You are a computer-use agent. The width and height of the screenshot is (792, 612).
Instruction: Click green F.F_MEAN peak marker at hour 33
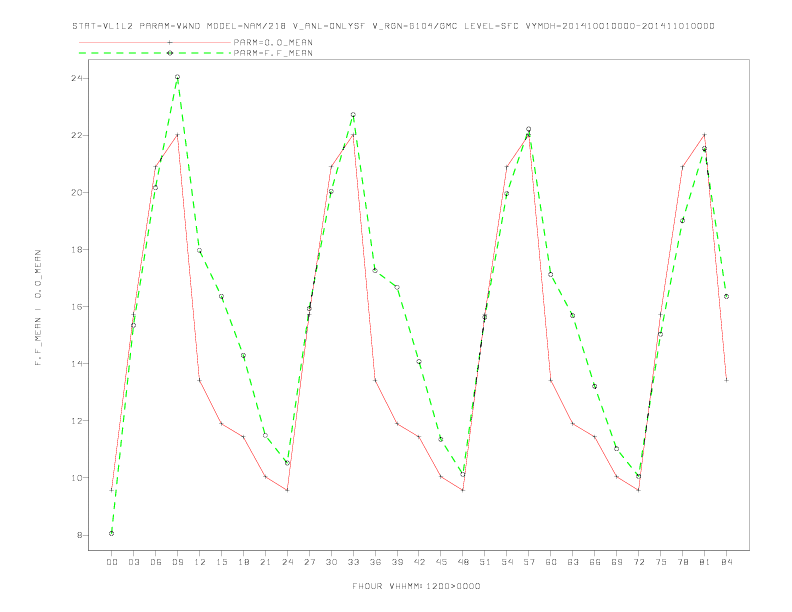(x=353, y=115)
